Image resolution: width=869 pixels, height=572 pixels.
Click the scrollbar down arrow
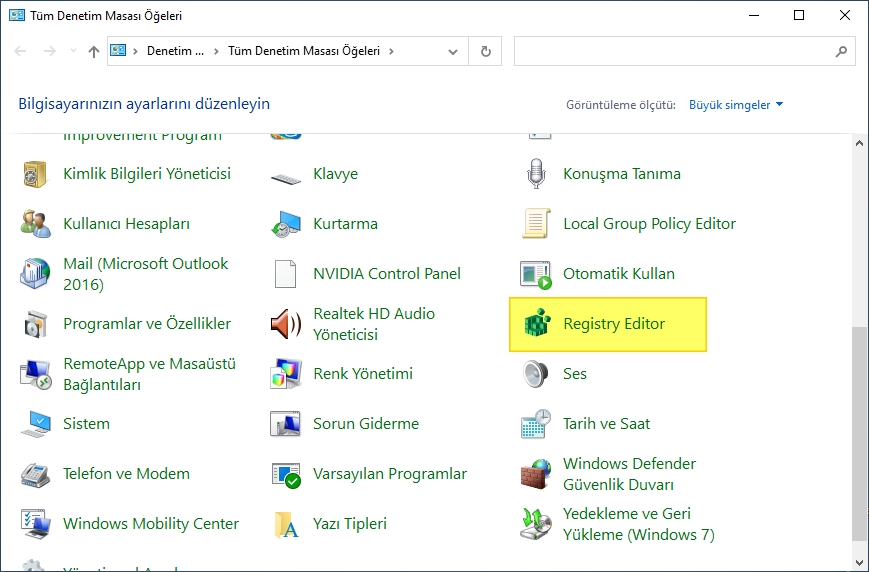tap(860, 563)
